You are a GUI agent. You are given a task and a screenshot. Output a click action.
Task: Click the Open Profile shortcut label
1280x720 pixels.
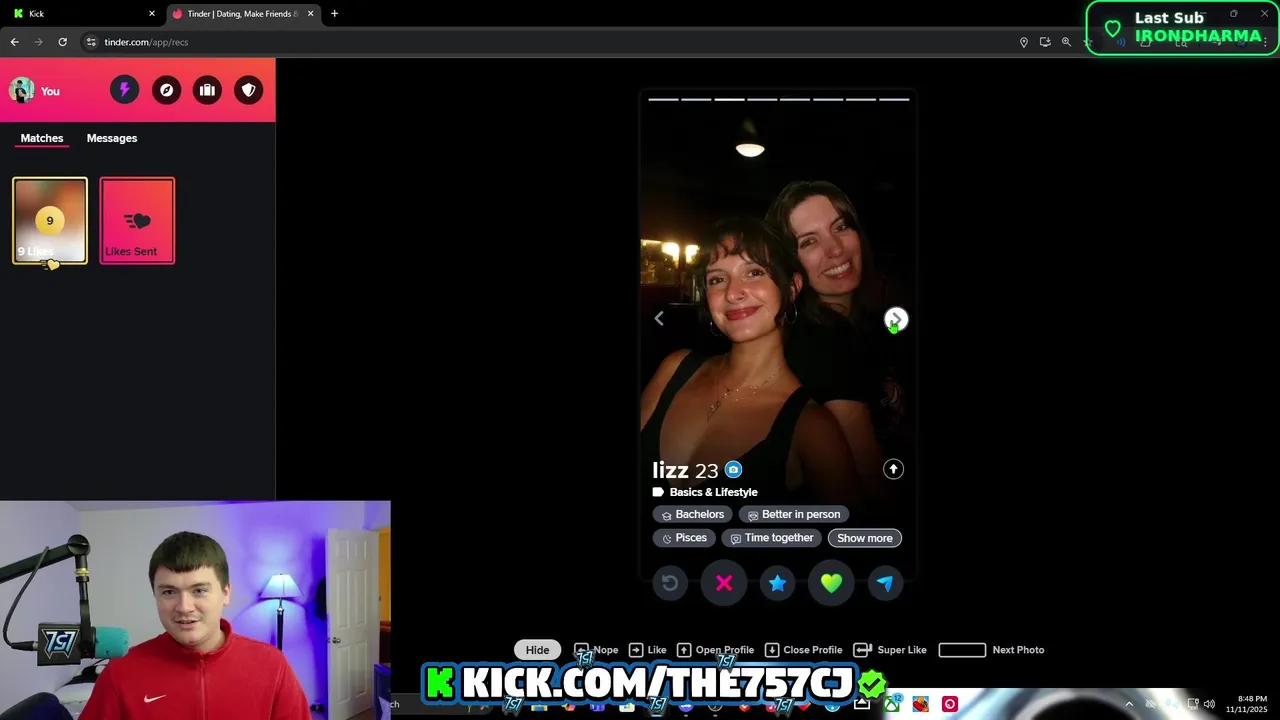[725, 650]
